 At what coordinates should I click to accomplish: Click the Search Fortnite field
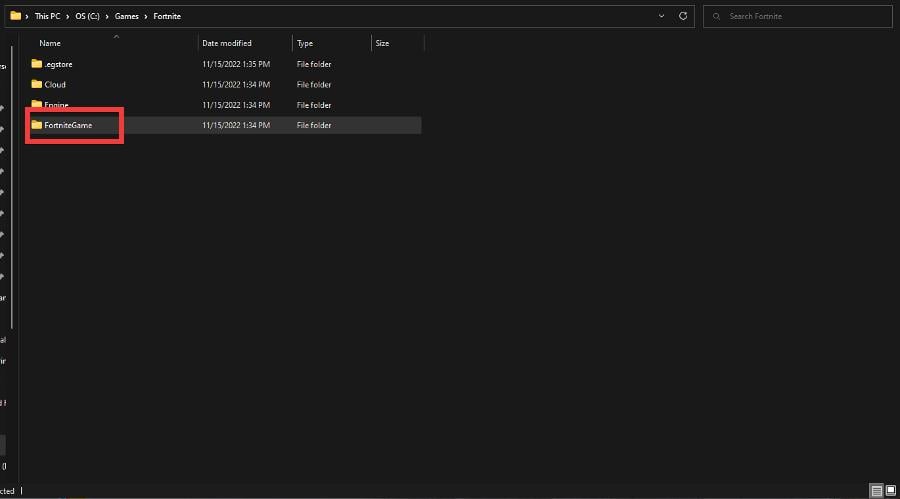coord(798,17)
